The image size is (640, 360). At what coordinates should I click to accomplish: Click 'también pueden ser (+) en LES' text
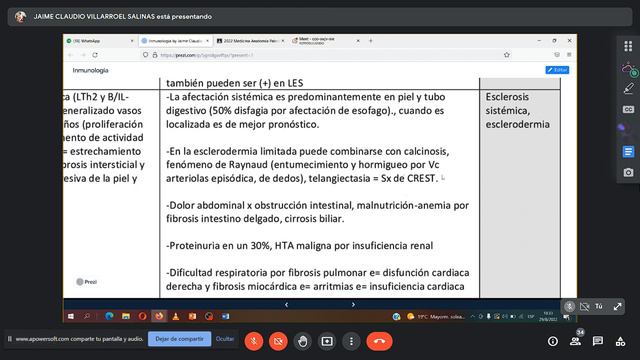[234, 83]
